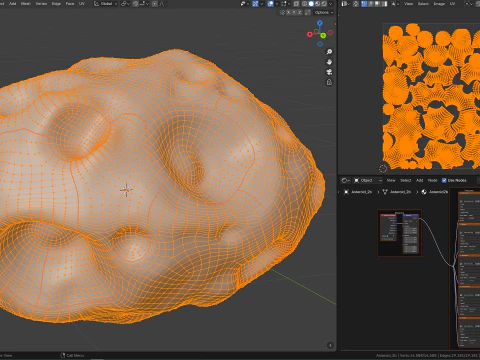480x360 pixels.
Task: Switch to wireframe viewport shading
Action: click(x=304, y=4)
